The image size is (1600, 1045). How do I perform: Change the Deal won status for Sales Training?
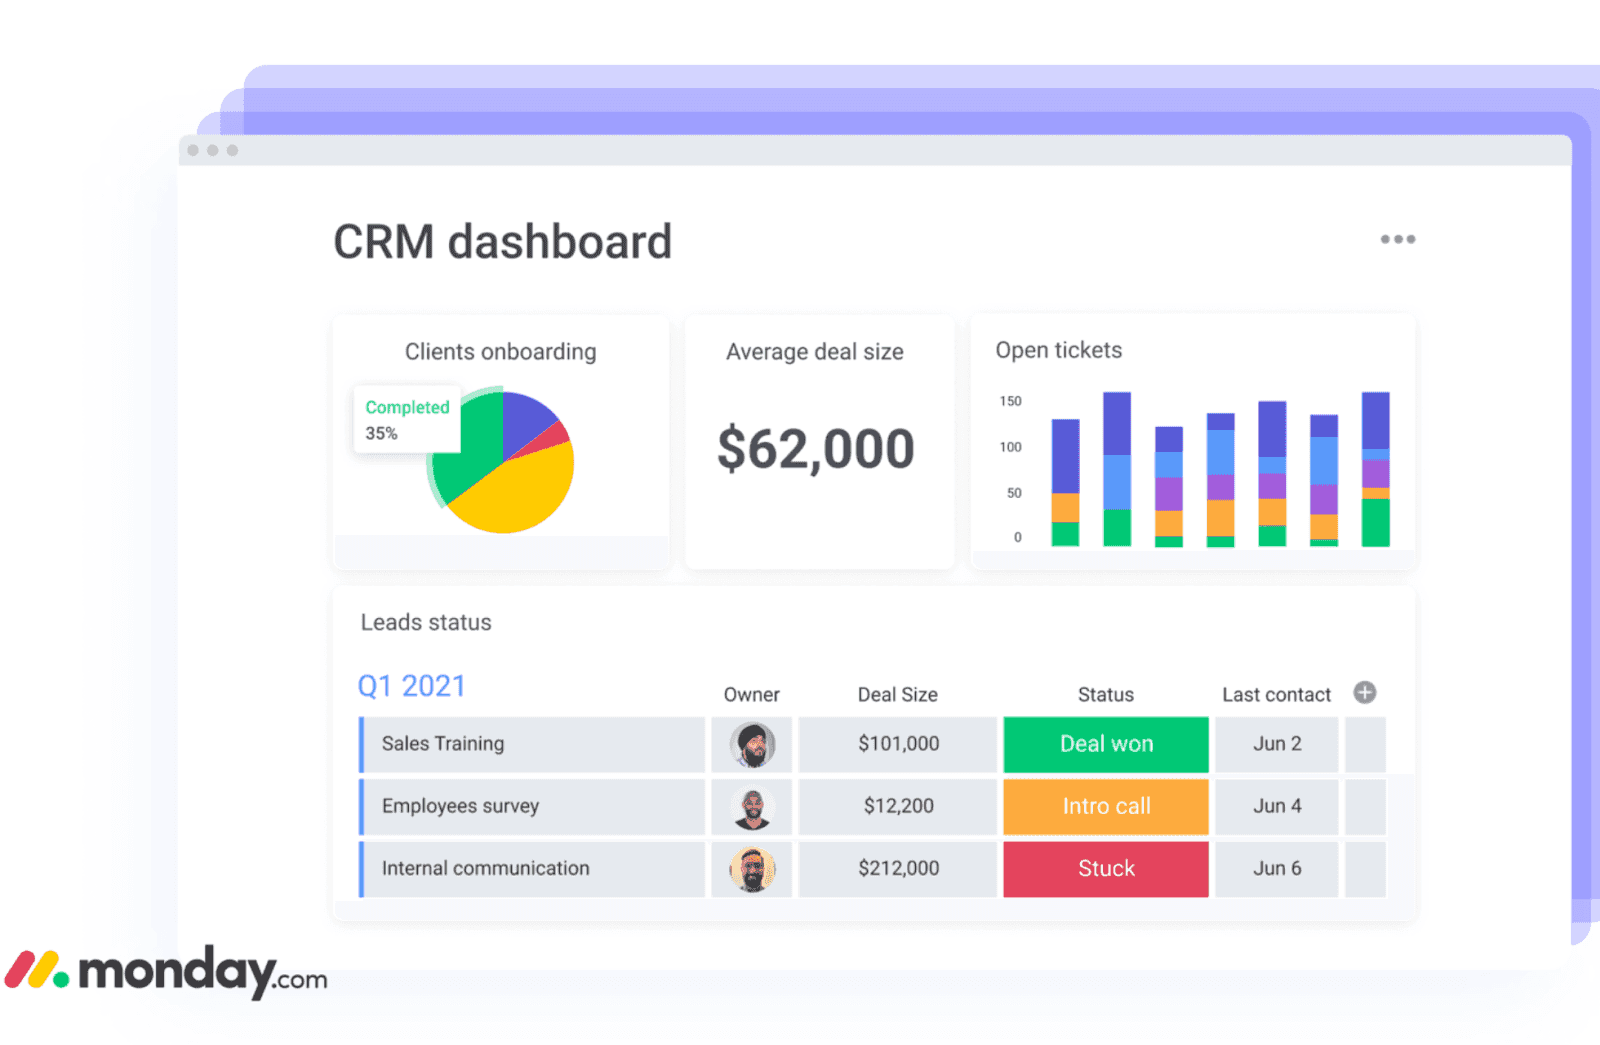click(1105, 744)
